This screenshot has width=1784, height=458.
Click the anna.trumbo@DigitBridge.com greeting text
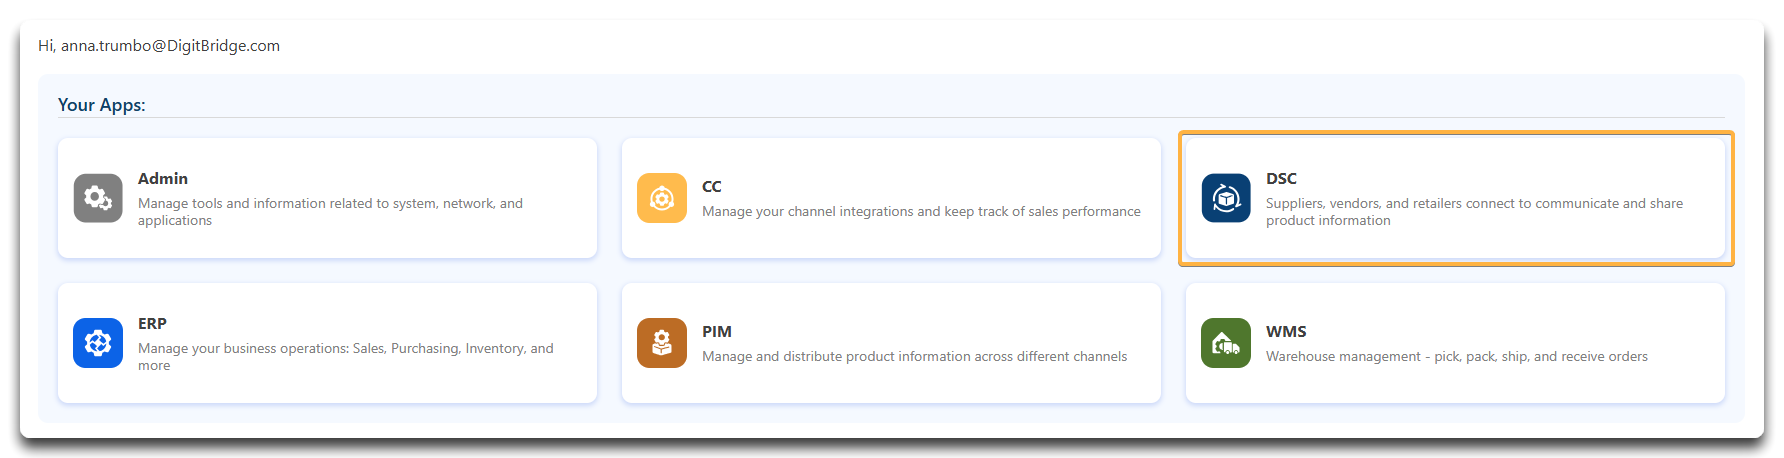point(159,46)
